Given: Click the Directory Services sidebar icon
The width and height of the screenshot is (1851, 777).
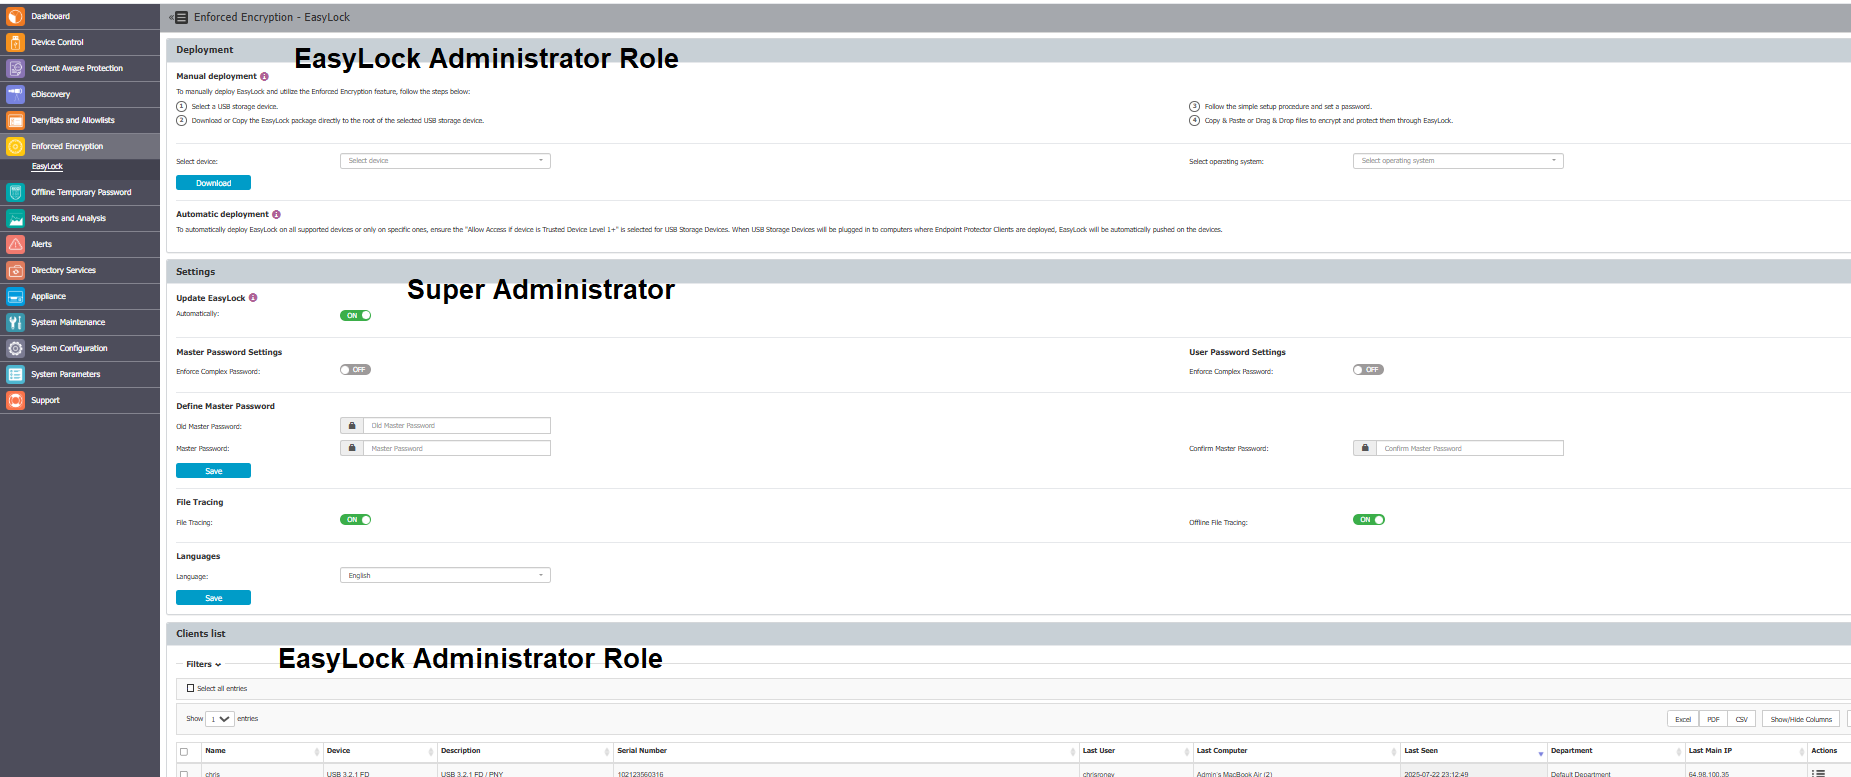Looking at the screenshot, I should 15,270.
